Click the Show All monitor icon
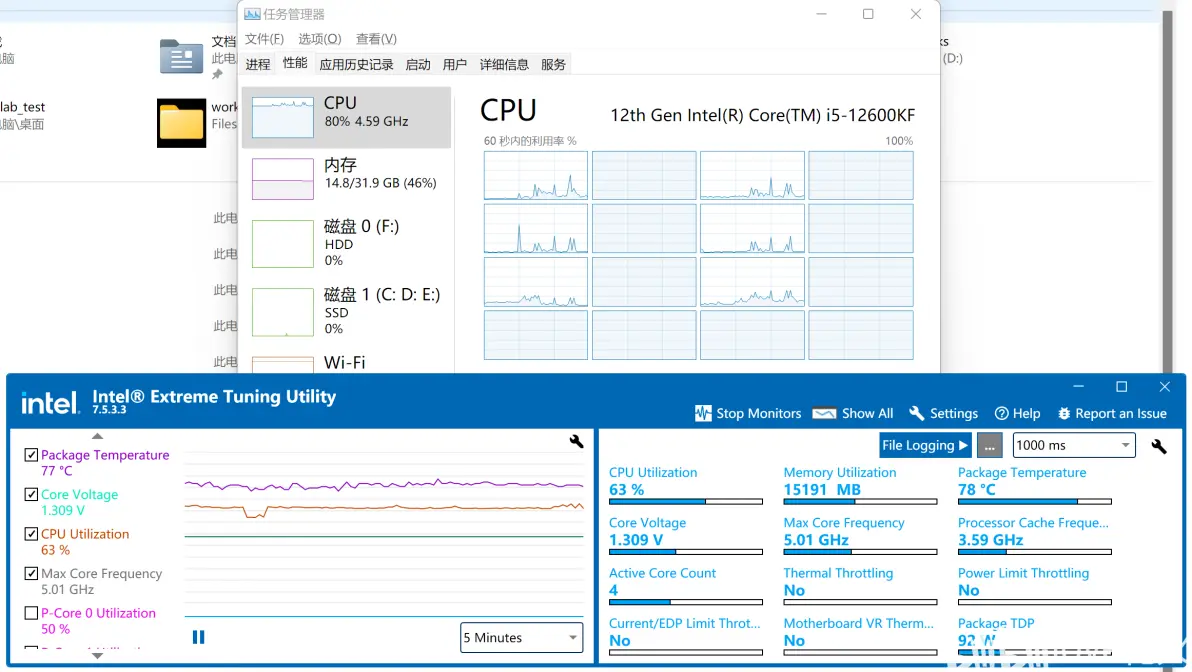The width and height of the screenshot is (1192, 672). [824, 414]
